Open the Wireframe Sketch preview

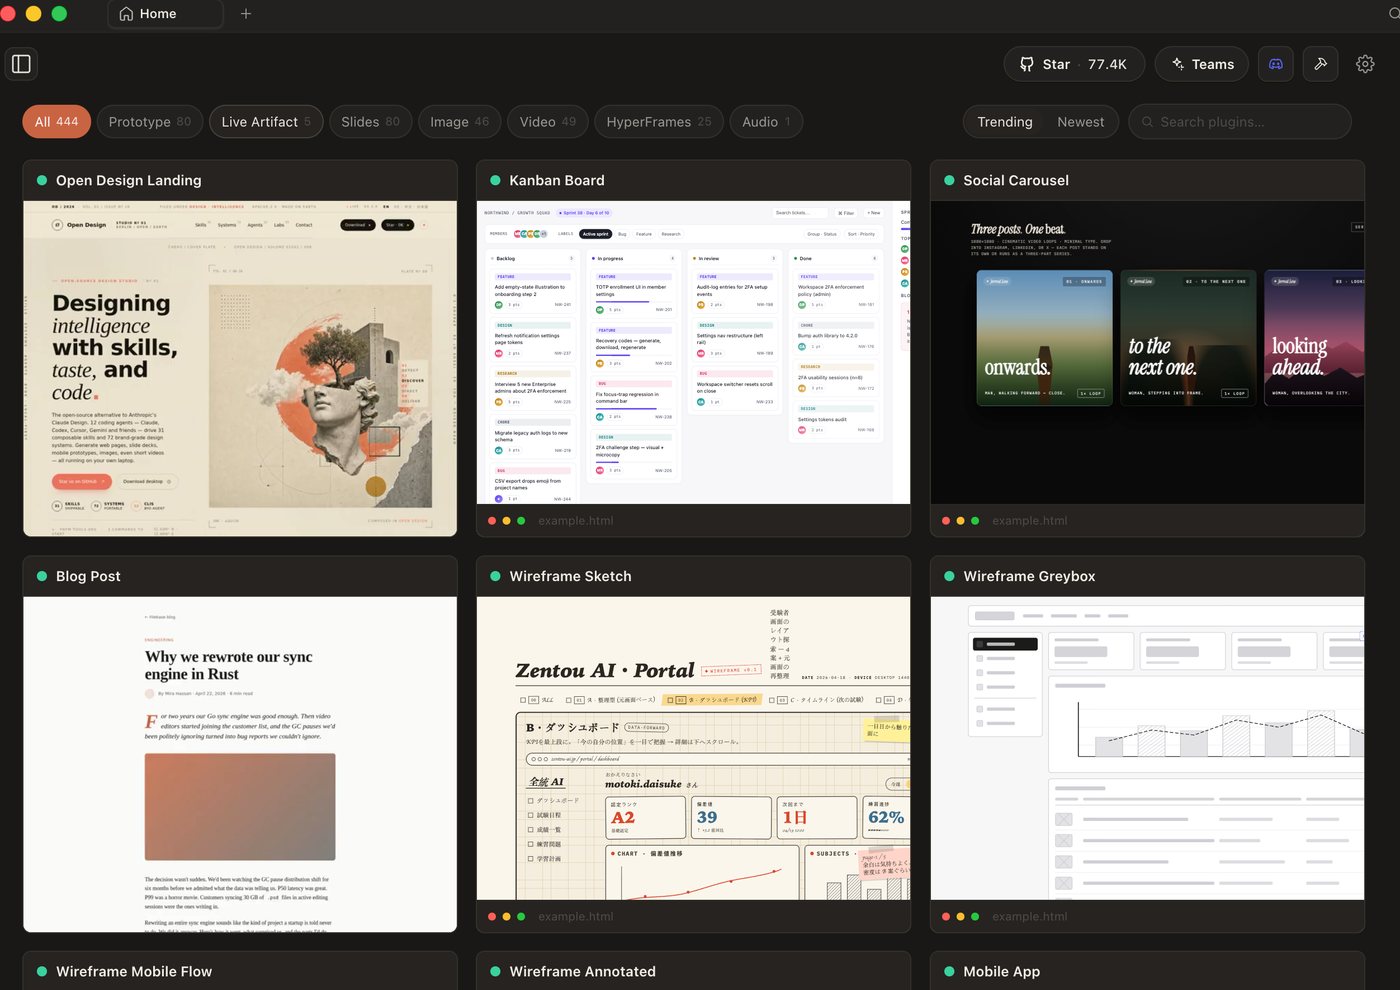pyautogui.click(x=694, y=748)
